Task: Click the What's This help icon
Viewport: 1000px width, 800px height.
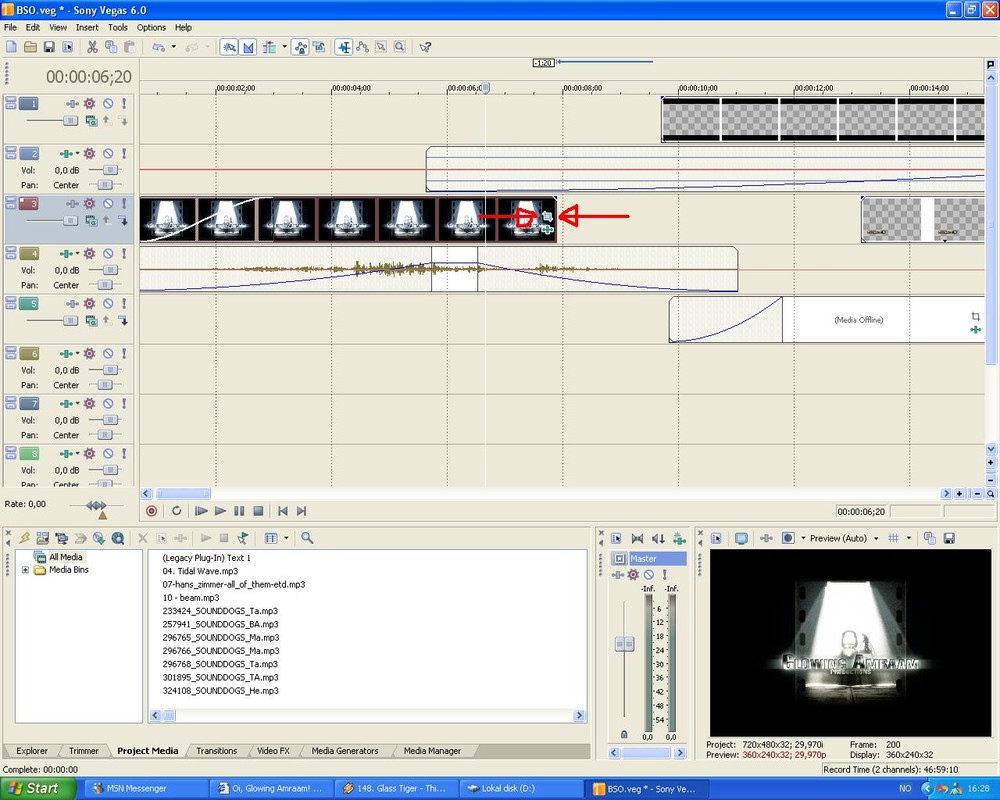Action: pyautogui.click(x=425, y=47)
